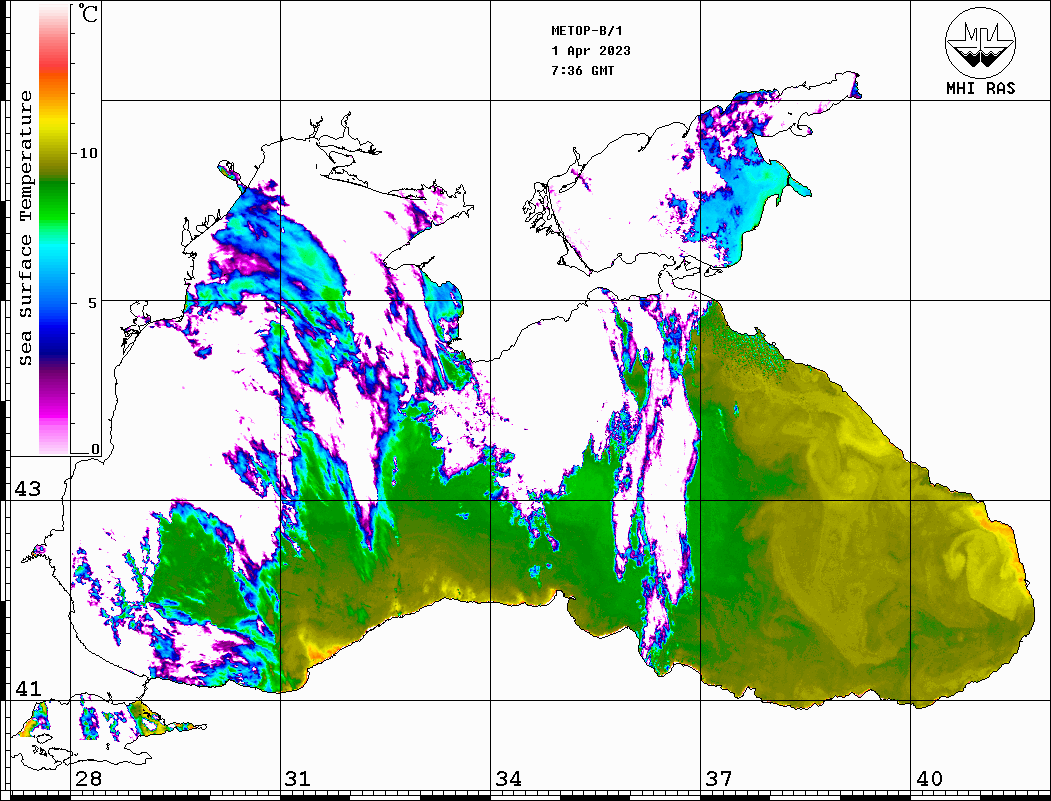This screenshot has width=1051, height=801.
Task: Click the longitude label 31
Action: pos(298,779)
